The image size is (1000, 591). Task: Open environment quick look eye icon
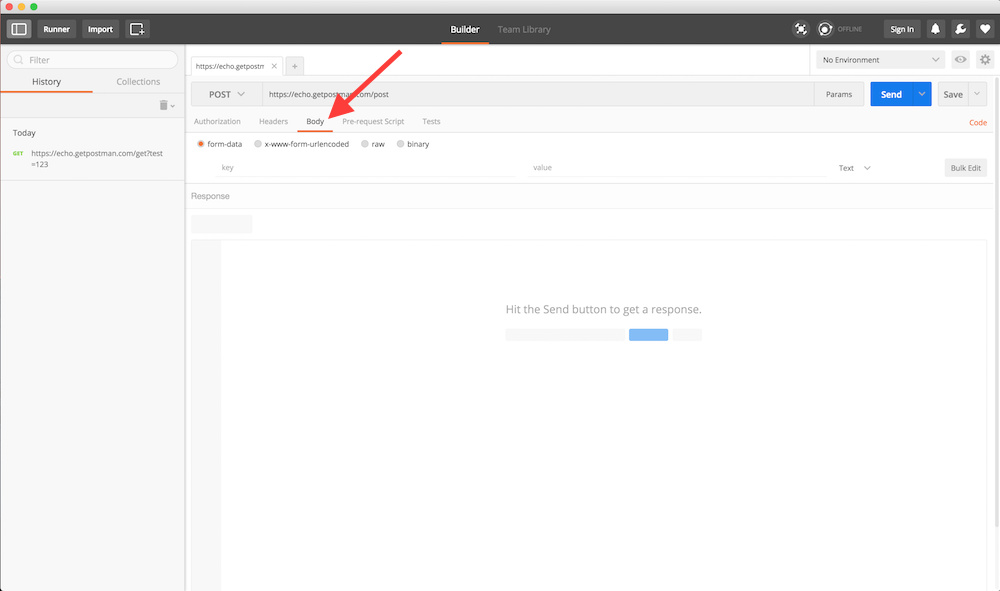point(960,59)
